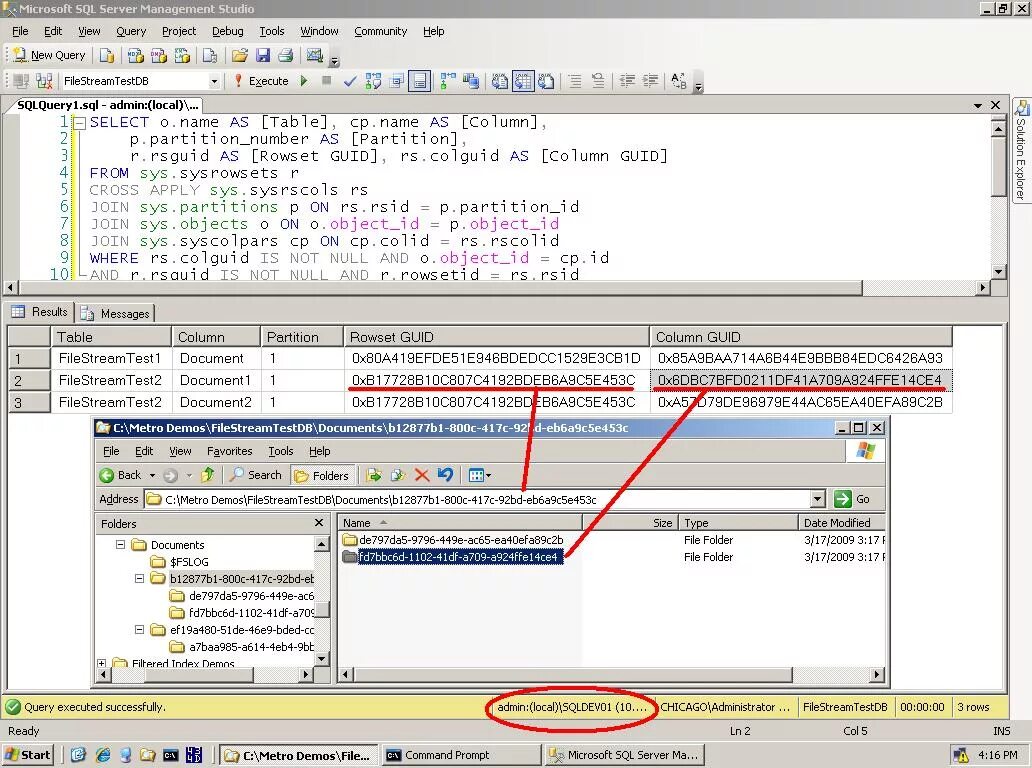The width and height of the screenshot is (1032, 768).
Task: Click the Parse checkmark icon
Action: tap(350, 81)
